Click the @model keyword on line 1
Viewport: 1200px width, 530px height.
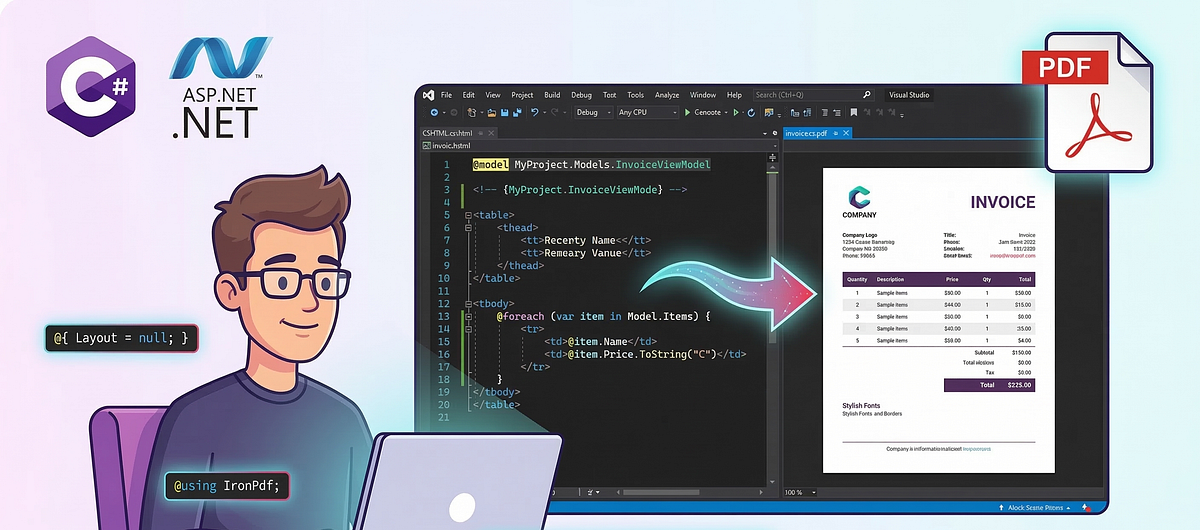[490, 164]
